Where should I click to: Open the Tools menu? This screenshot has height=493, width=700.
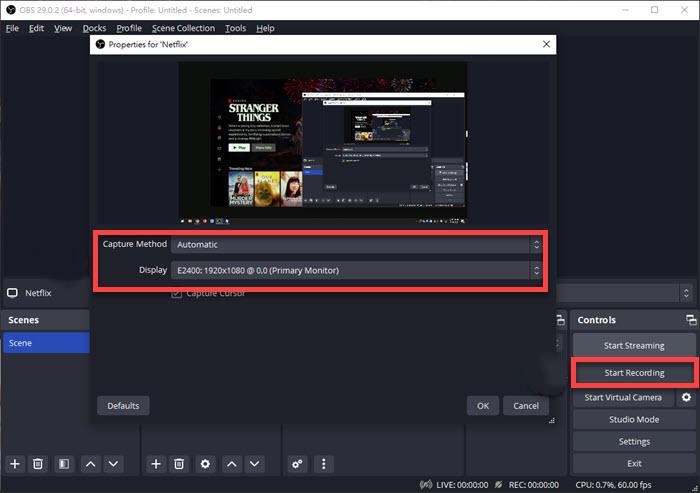(x=235, y=28)
